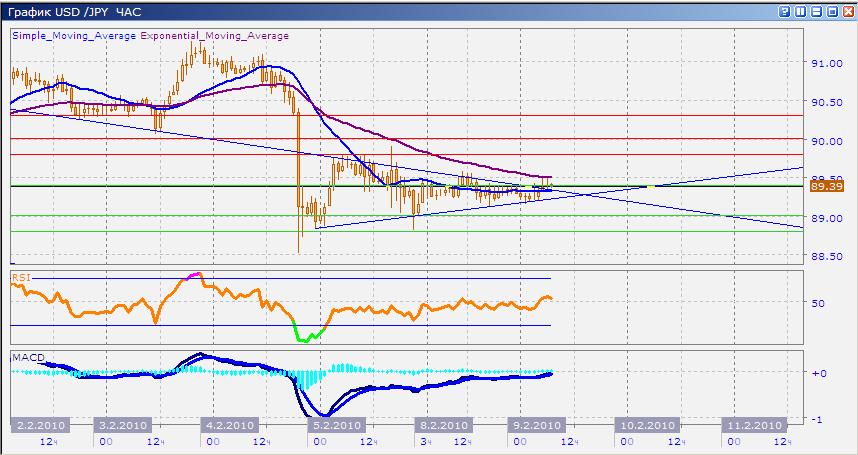Click the График USD /JPY ЧАС title
This screenshot has width=858, height=455.
click(x=74, y=11)
